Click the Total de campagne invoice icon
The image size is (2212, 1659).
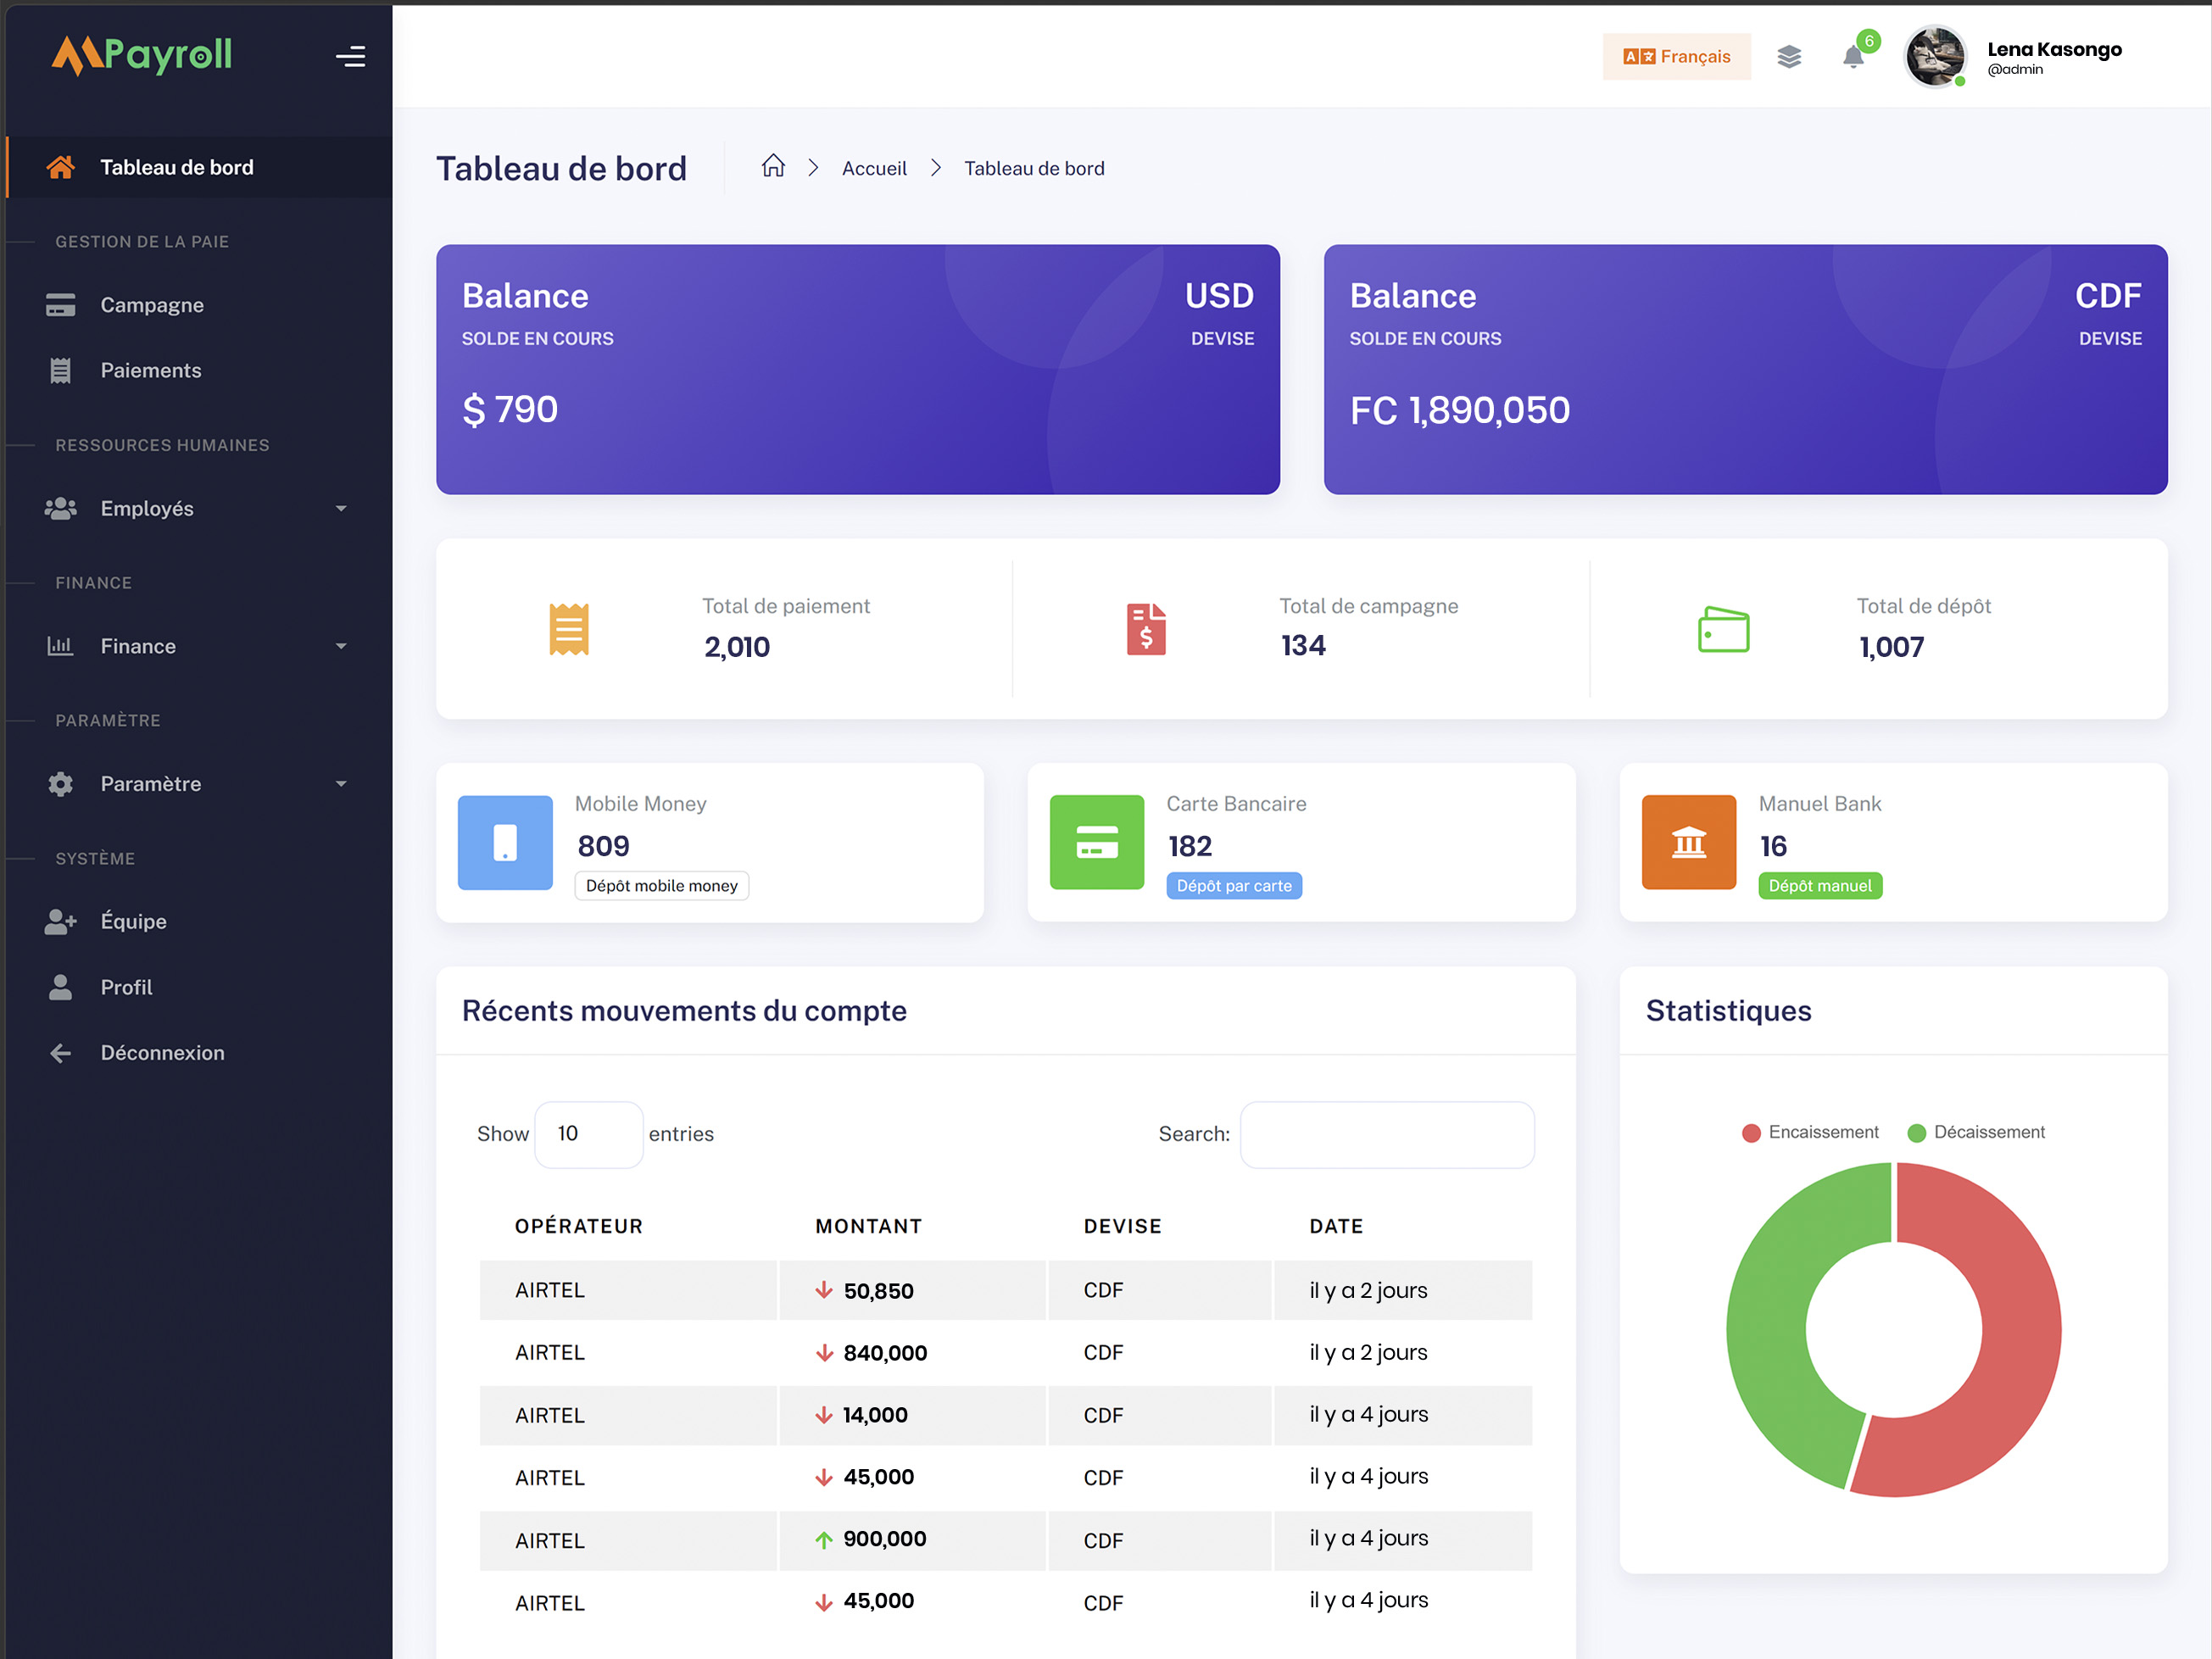click(x=1146, y=629)
